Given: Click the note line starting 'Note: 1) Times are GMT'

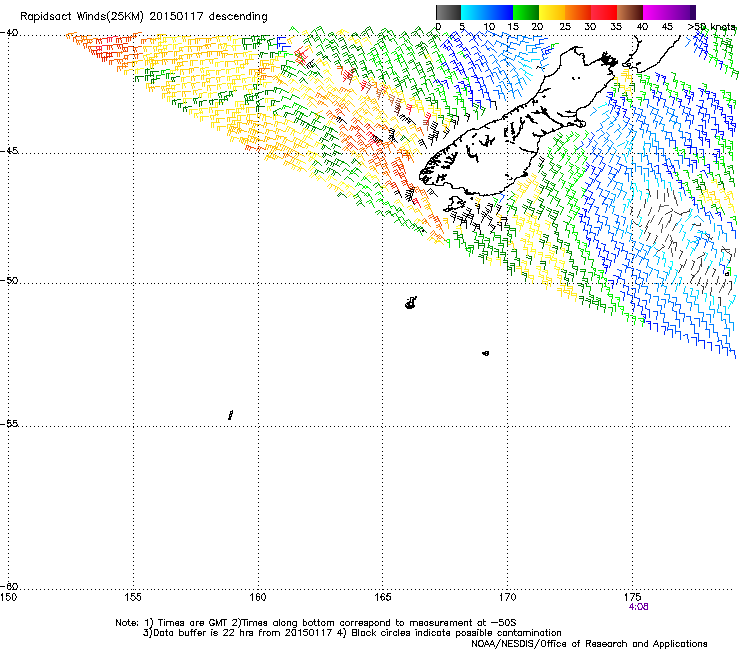Looking at the screenshot, I should pyautogui.click(x=316, y=623).
